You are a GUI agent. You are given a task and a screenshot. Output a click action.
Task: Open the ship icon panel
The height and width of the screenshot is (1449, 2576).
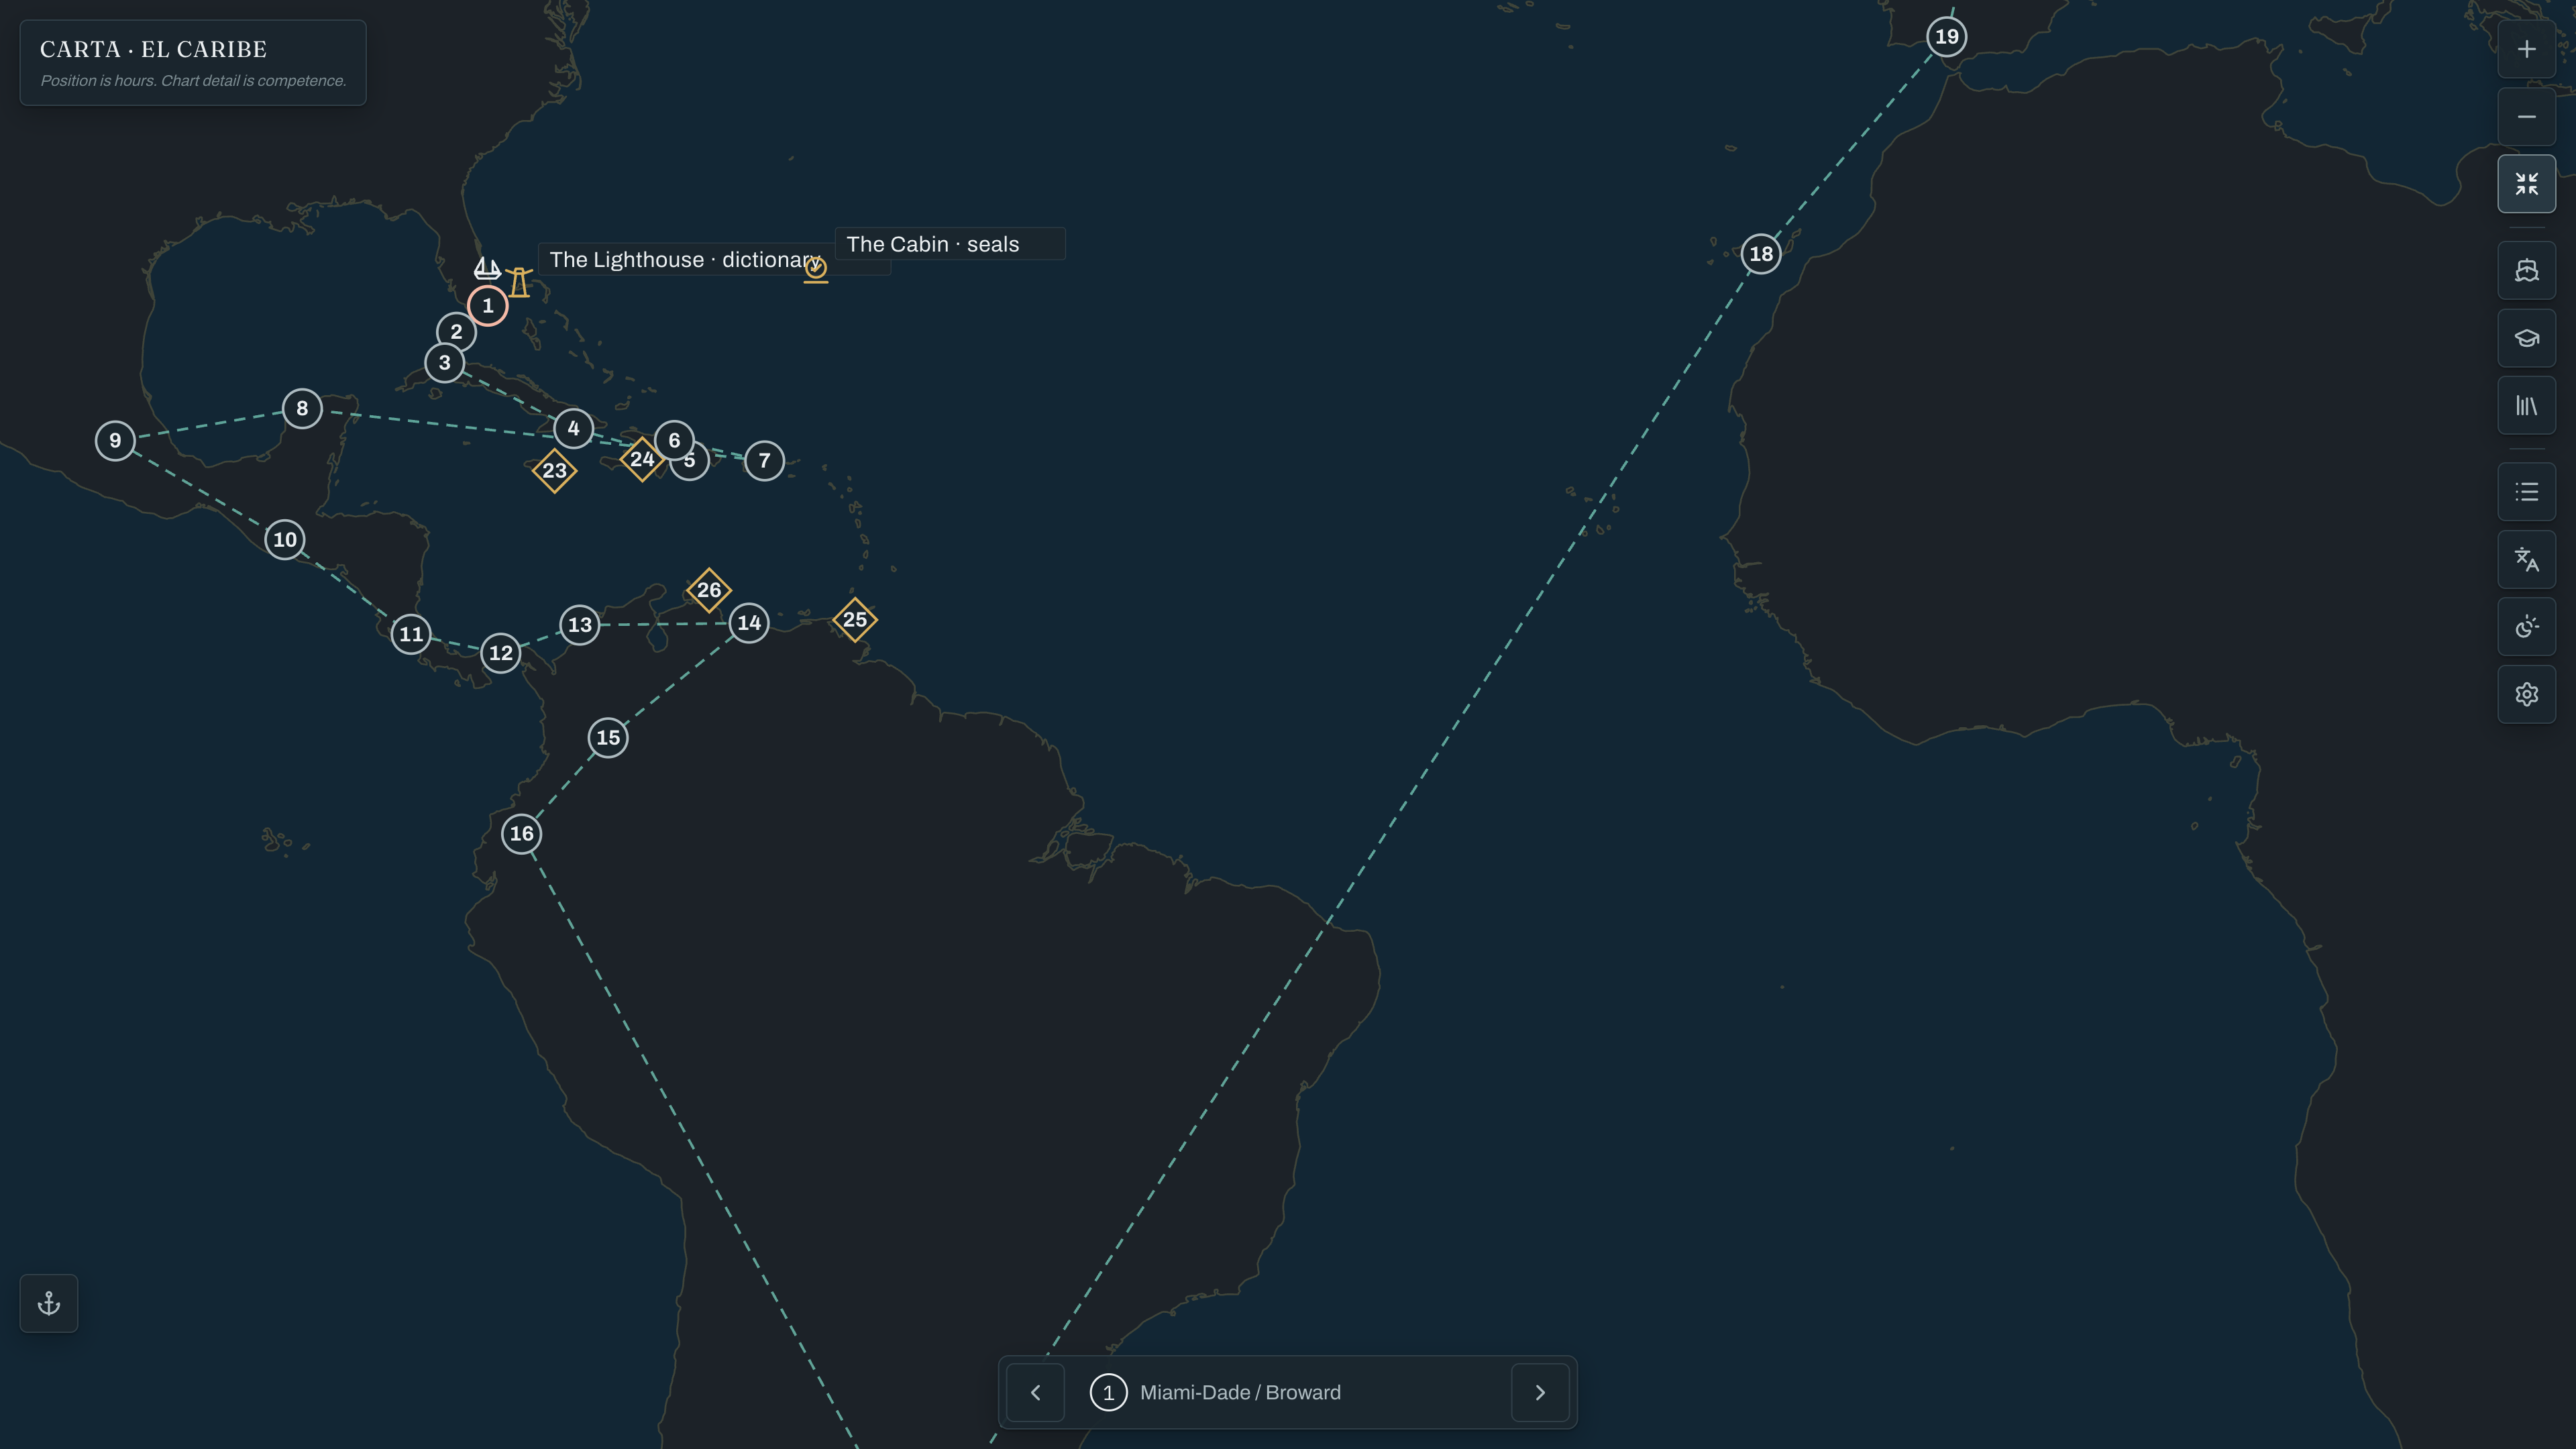2526,270
